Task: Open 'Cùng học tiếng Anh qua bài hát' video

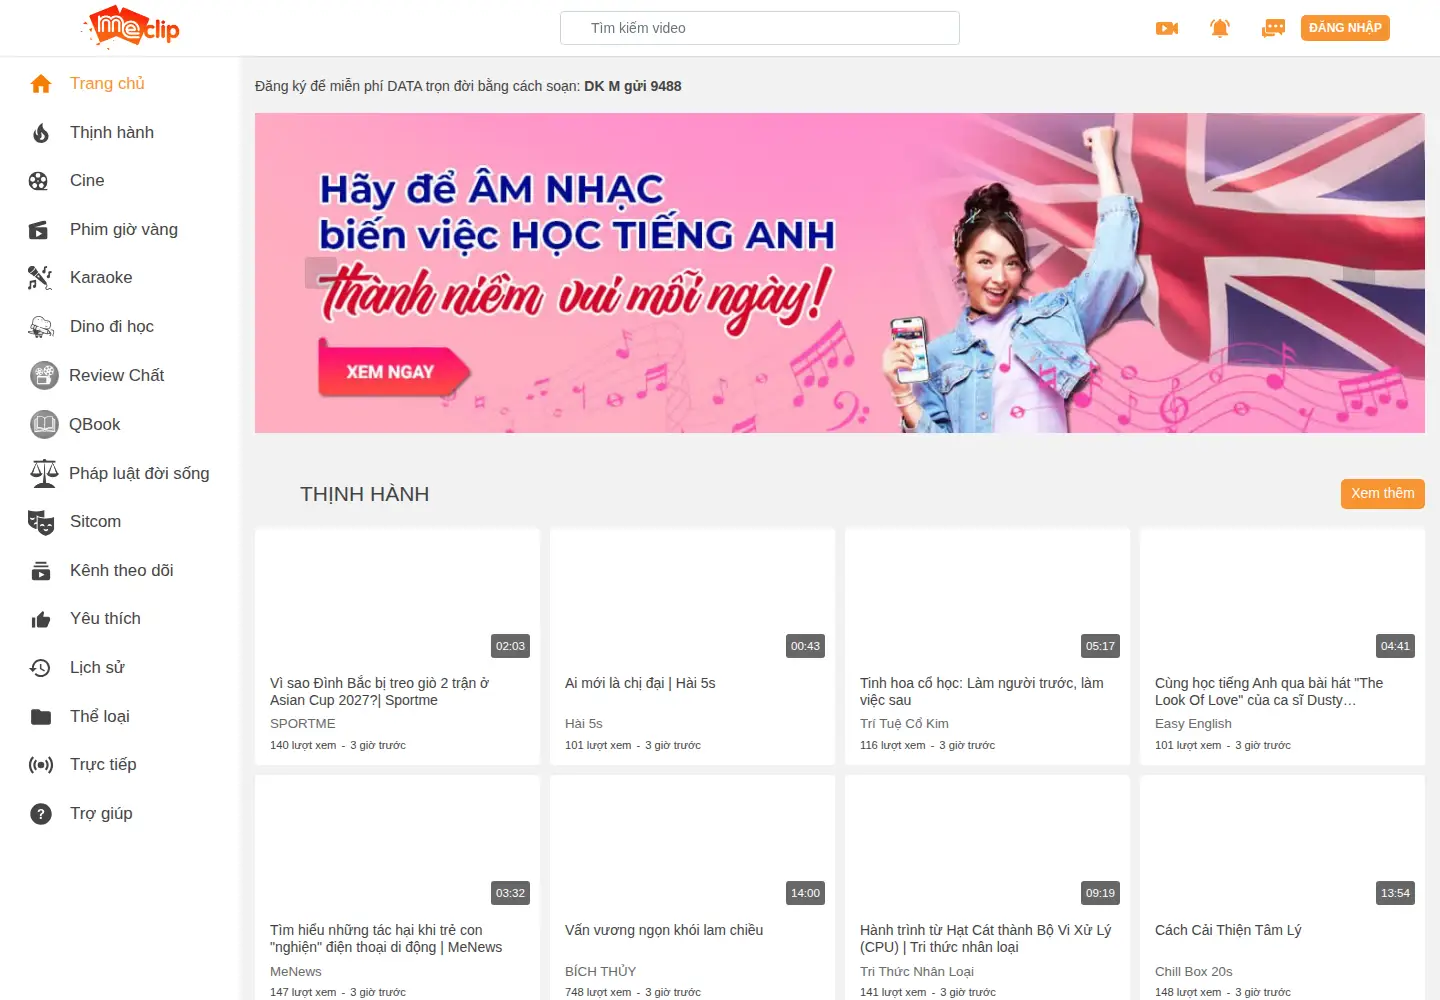Action: [1269, 692]
